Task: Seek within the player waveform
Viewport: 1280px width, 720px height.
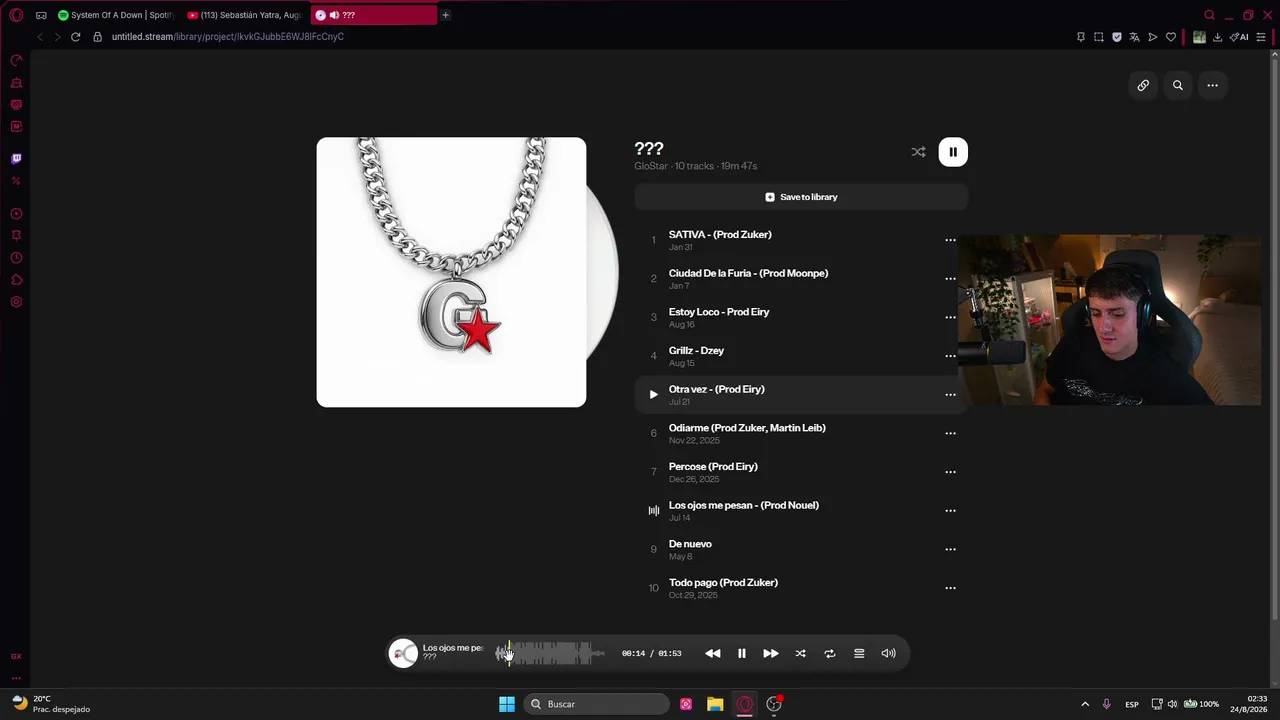Action: [550, 653]
